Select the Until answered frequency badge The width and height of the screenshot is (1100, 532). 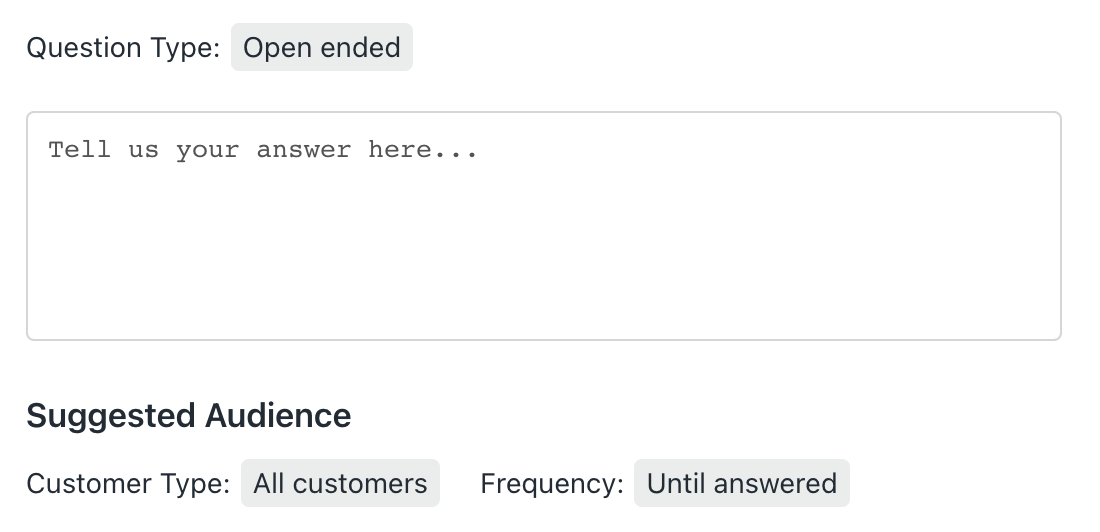(x=741, y=484)
